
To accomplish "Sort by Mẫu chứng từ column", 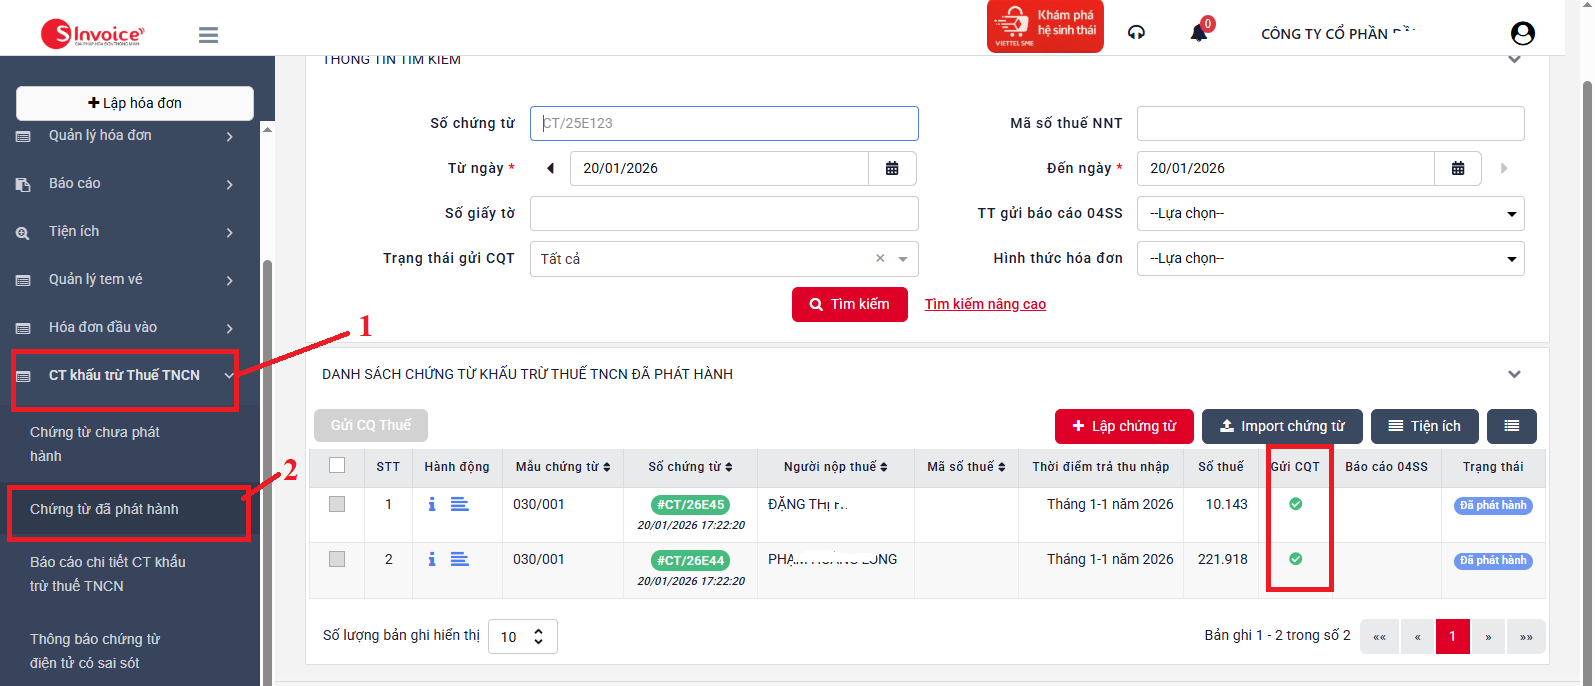I will click(x=563, y=467).
